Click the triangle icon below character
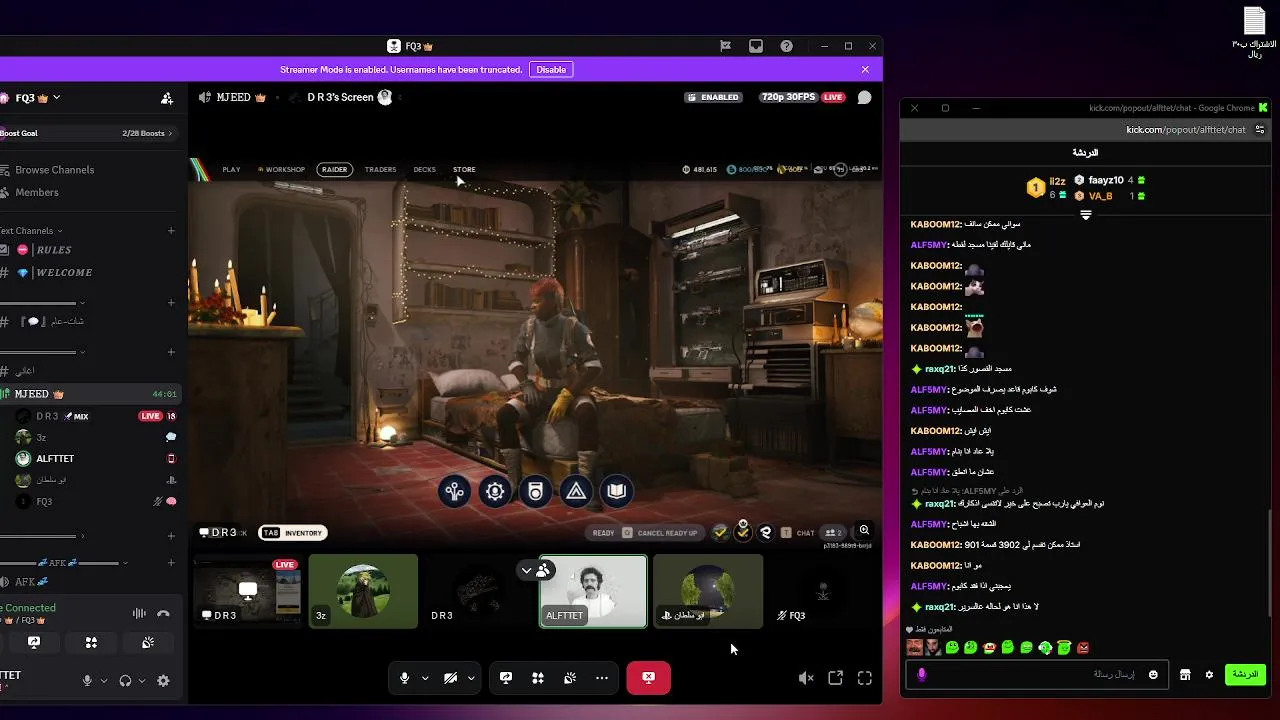The height and width of the screenshot is (720, 1280). [576, 491]
